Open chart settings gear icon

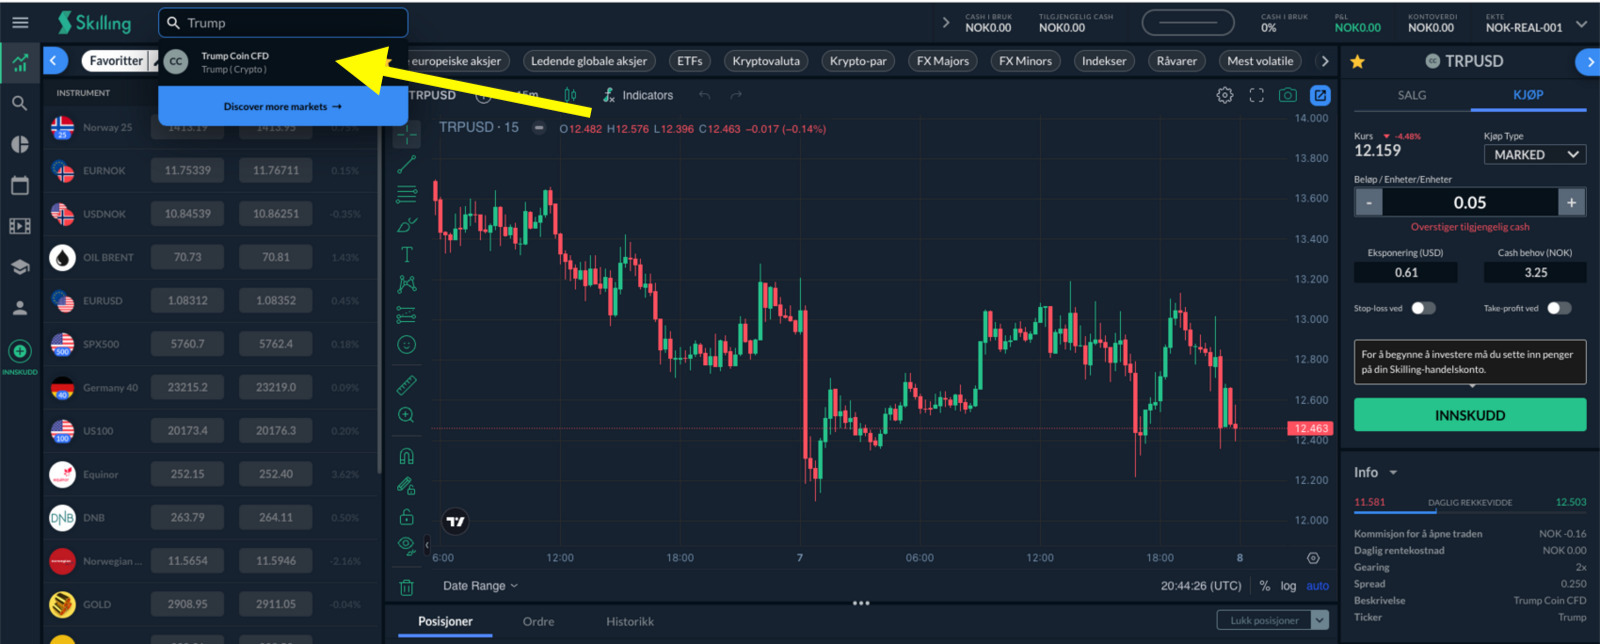click(1225, 95)
